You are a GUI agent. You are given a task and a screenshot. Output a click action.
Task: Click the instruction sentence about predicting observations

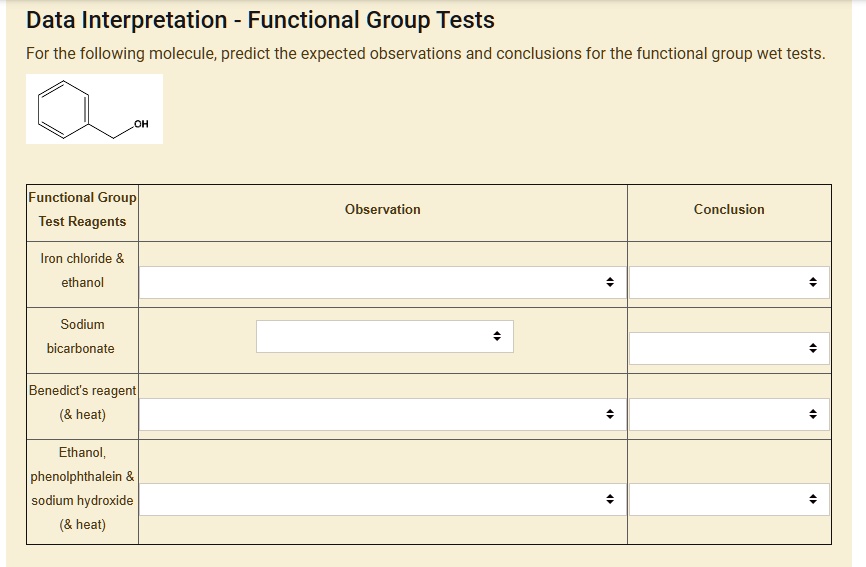click(426, 54)
